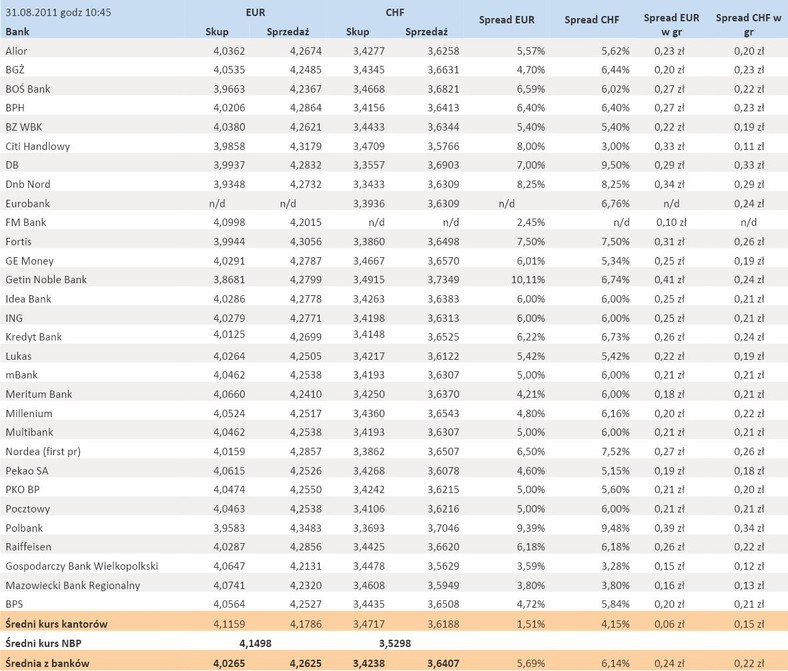The height and width of the screenshot is (671, 788).
Task: Select the 'EUR' group header
Action: coord(255,13)
